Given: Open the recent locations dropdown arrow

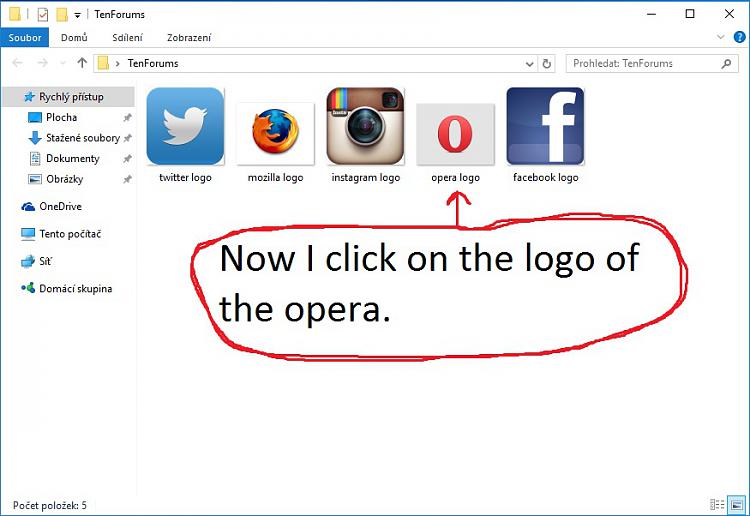Looking at the screenshot, I should 63,63.
